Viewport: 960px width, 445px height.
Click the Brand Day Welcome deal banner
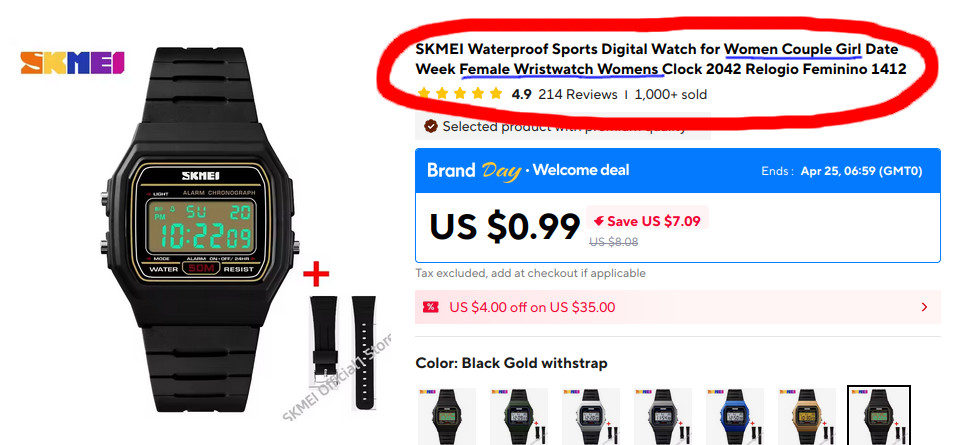[678, 171]
